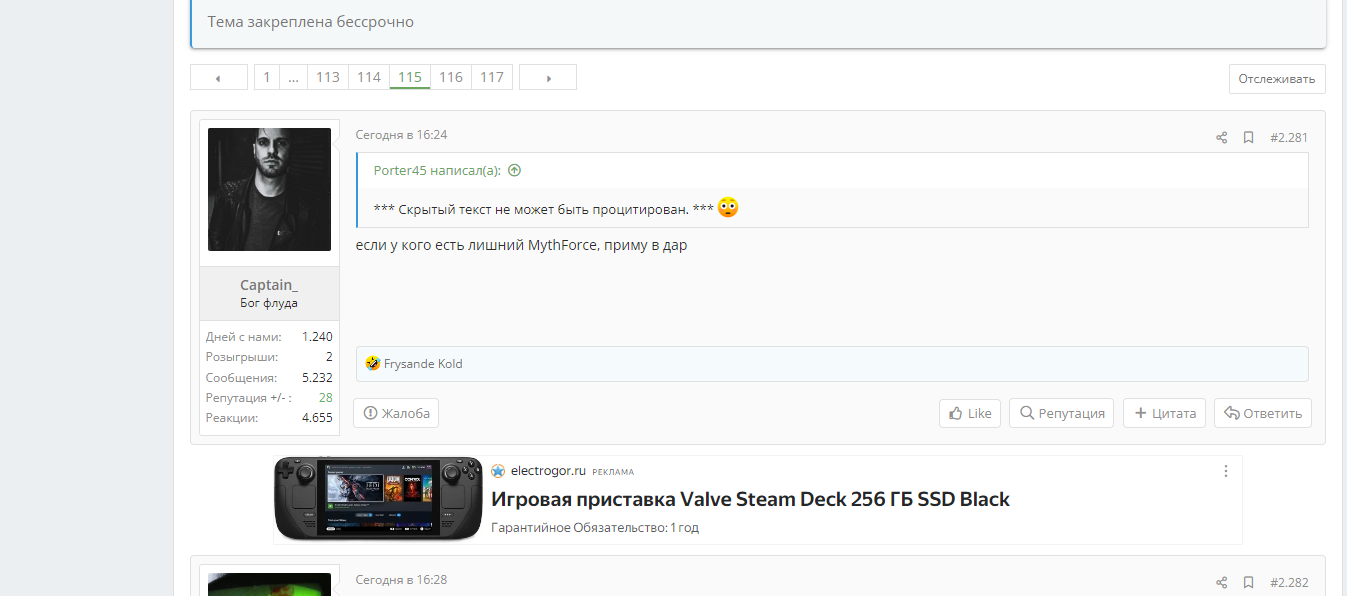Click the flushed emoji in quote

(x=728, y=208)
